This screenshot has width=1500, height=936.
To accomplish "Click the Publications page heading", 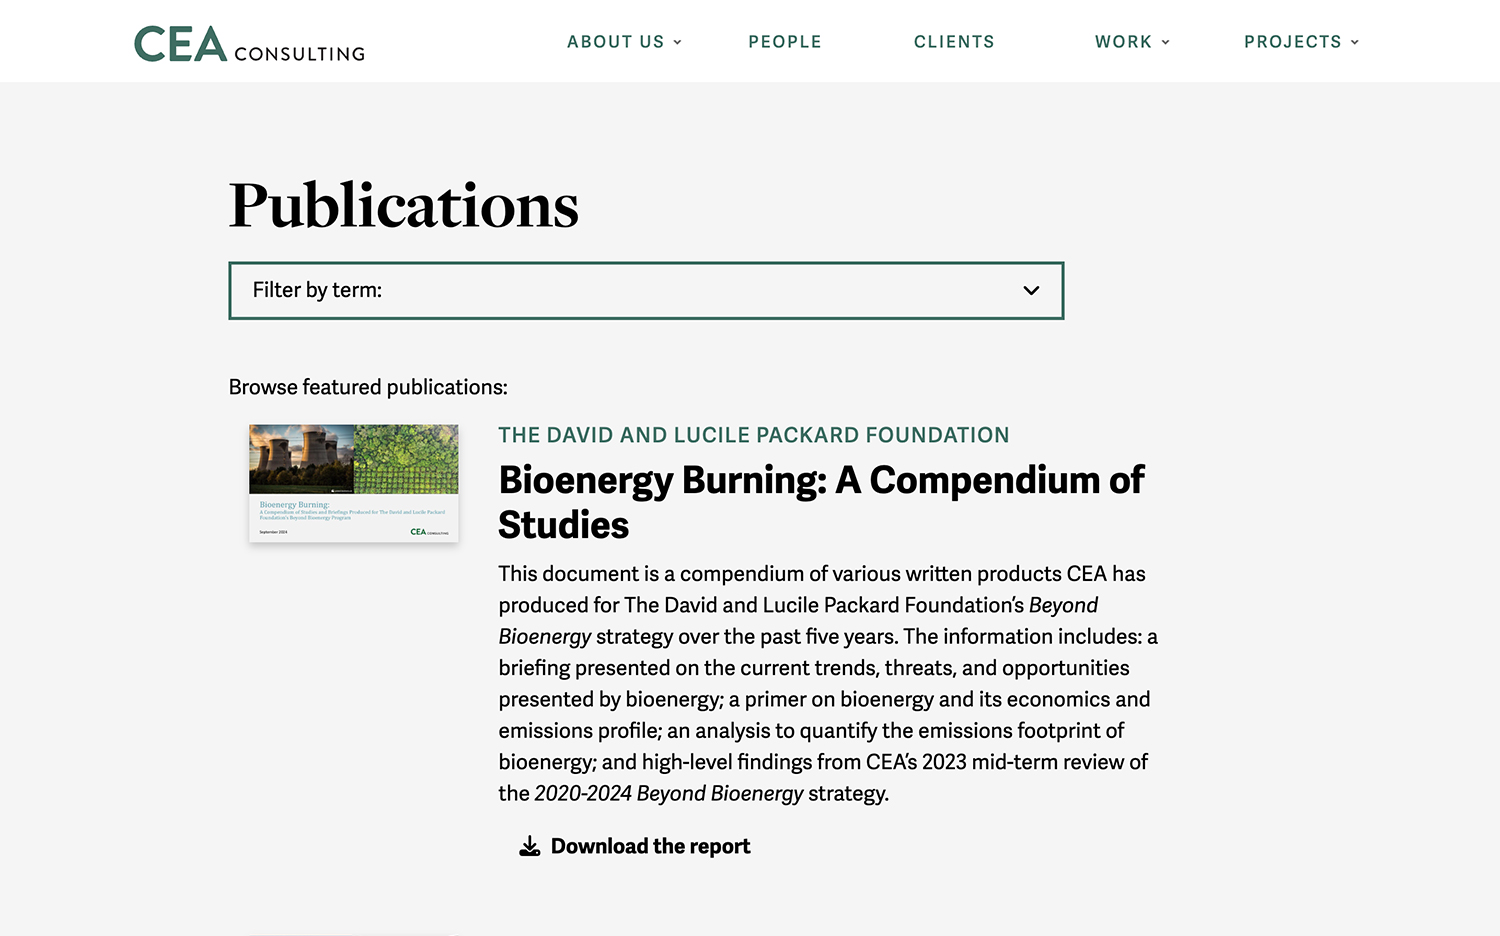I will 404,206.
